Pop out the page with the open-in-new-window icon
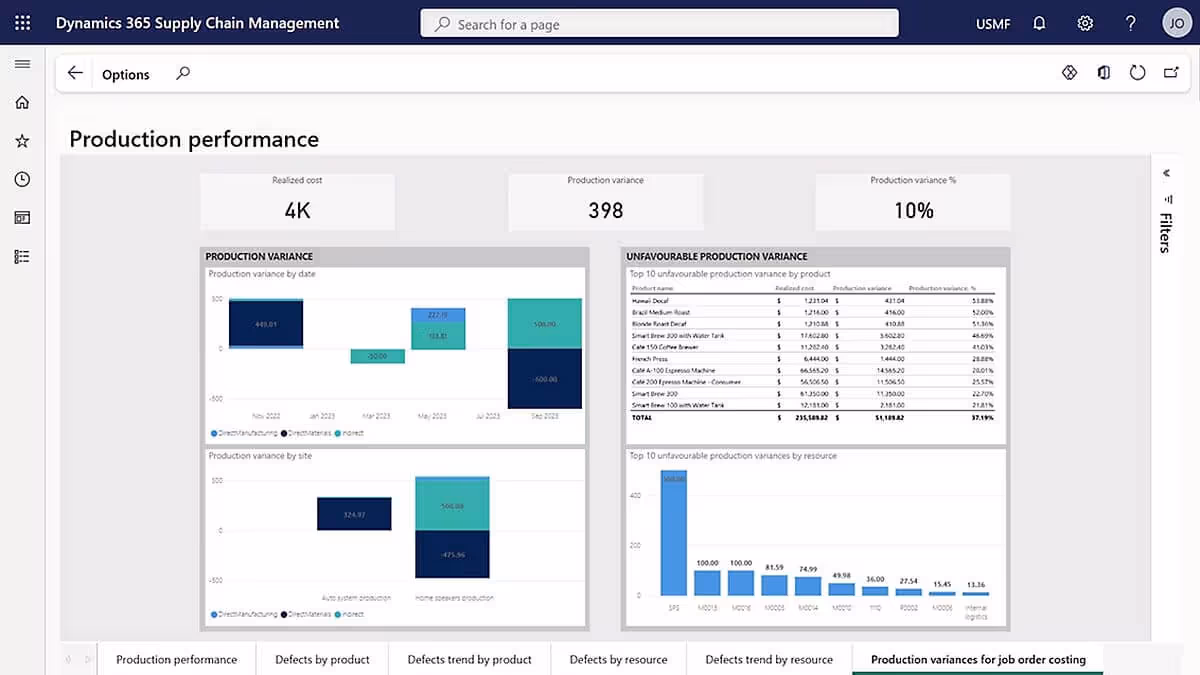The width and height of the screenshot is (1200, 675). click(1170, 72)
